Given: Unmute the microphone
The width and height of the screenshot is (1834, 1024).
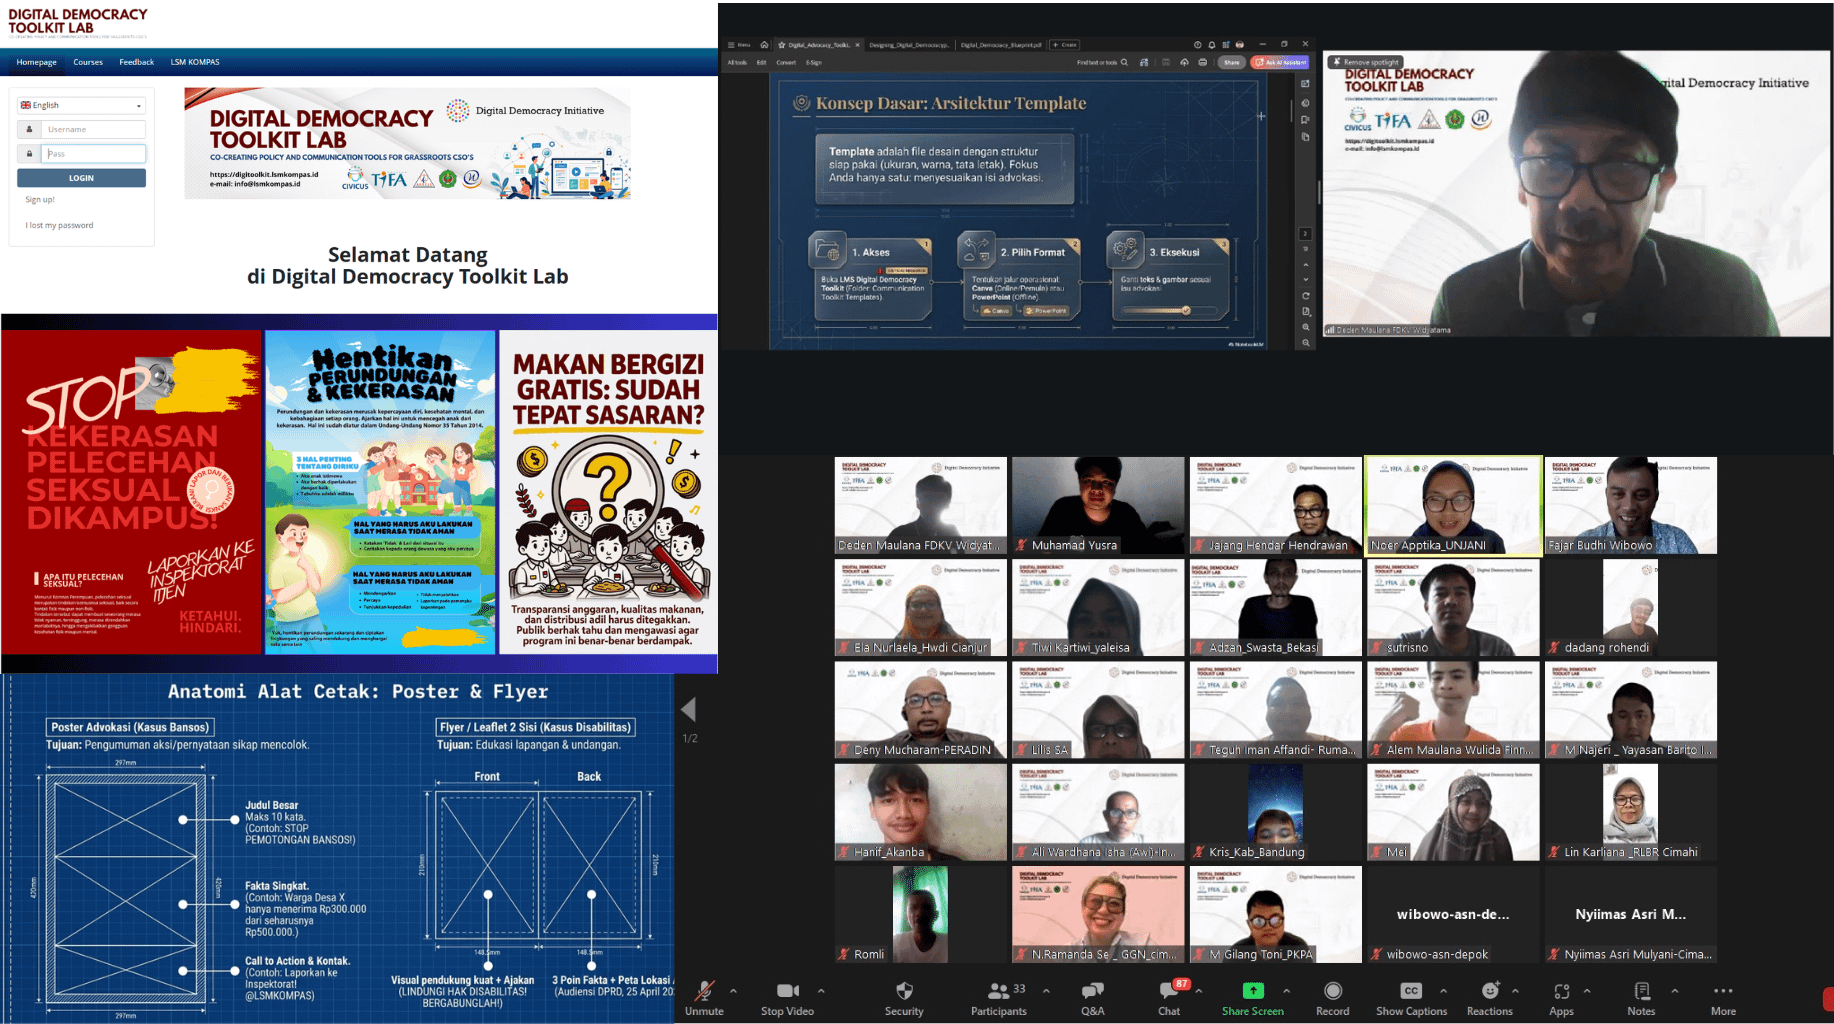Looking at the screenshot, I should click(704, 991).
